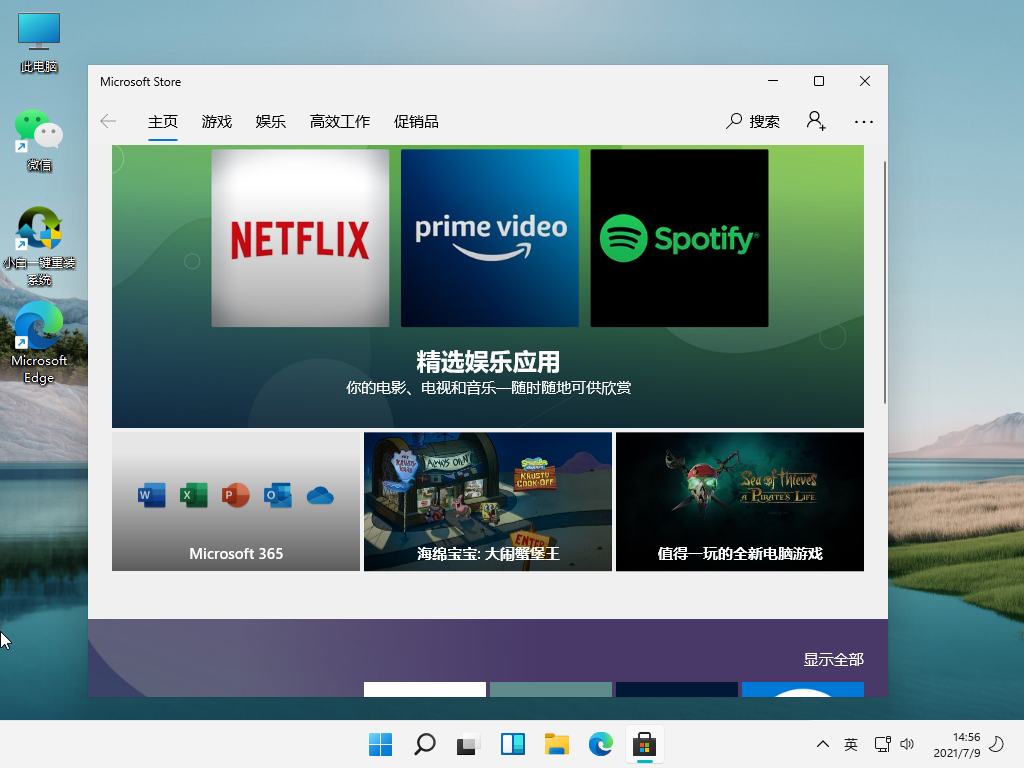
Task: Open the 海绵宝宝: 大闹蟹堡王 game card
Action: [488, 502]
